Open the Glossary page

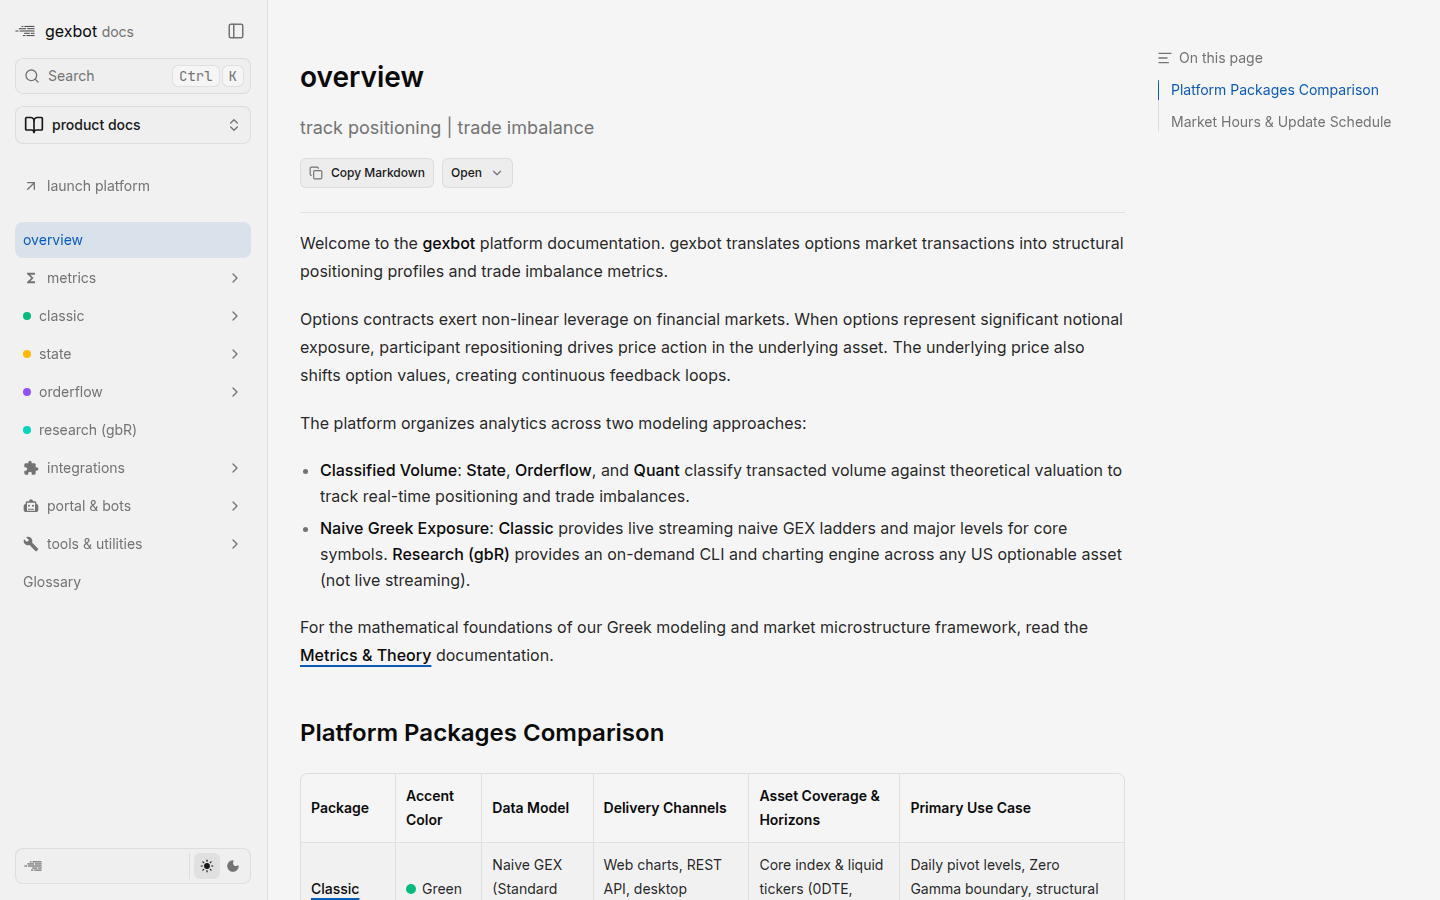(x=52, y=582)
